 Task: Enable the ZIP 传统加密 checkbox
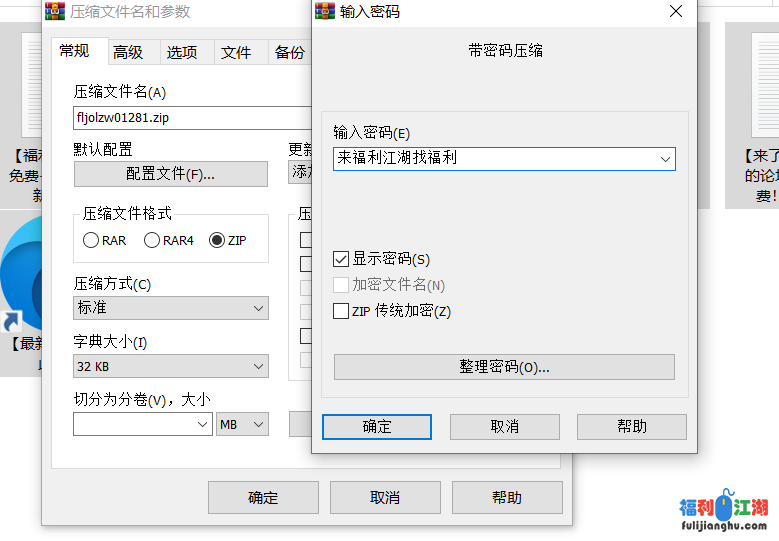pyautogui.click(x=341, y=311)
